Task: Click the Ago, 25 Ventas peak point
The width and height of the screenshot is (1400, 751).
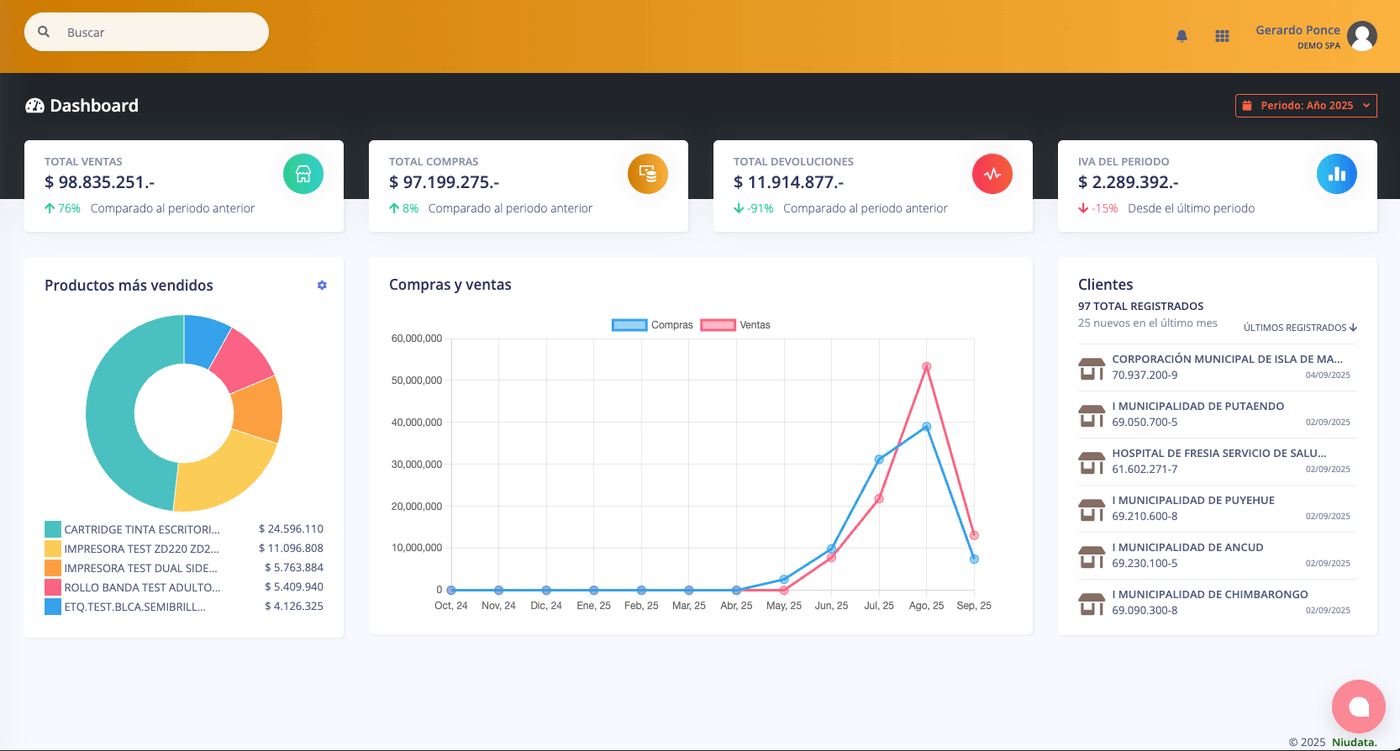Action: point(927,367)
